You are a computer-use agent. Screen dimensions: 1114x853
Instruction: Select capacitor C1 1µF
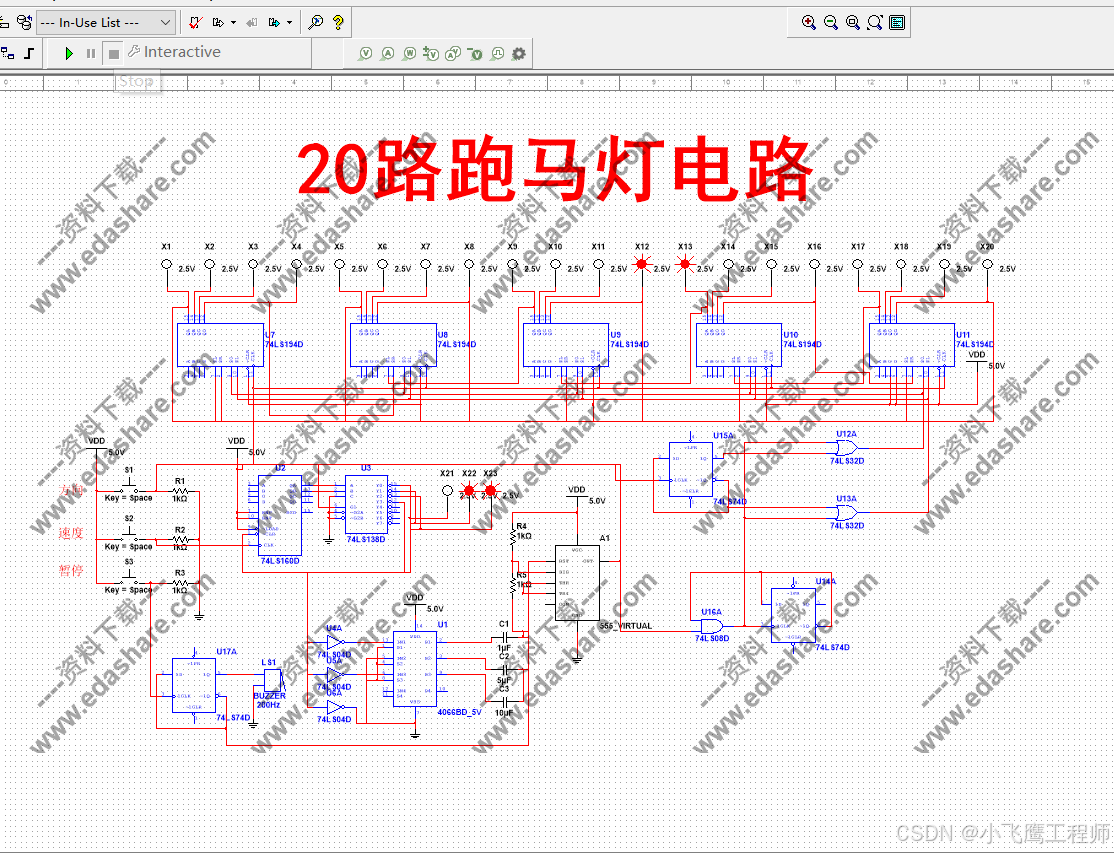[504, 639]
